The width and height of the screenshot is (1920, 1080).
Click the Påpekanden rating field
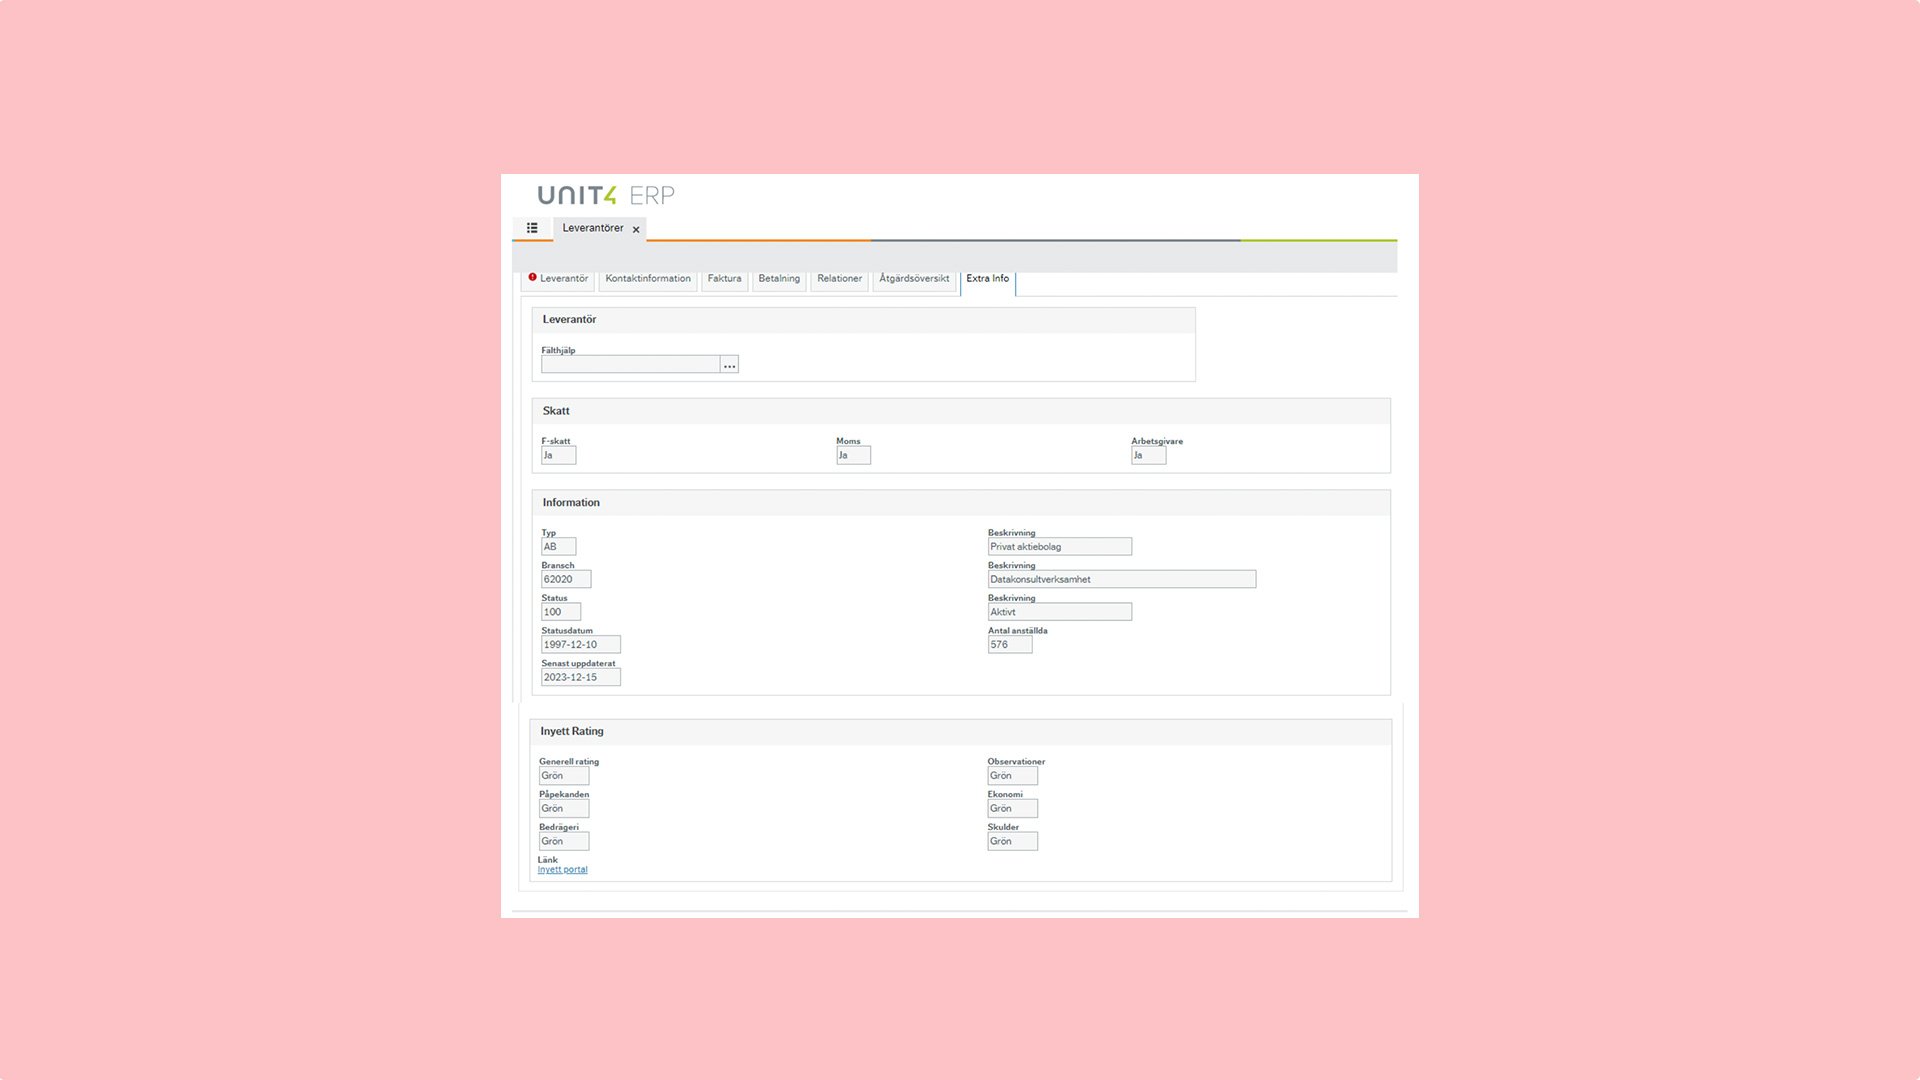(564, 808)
